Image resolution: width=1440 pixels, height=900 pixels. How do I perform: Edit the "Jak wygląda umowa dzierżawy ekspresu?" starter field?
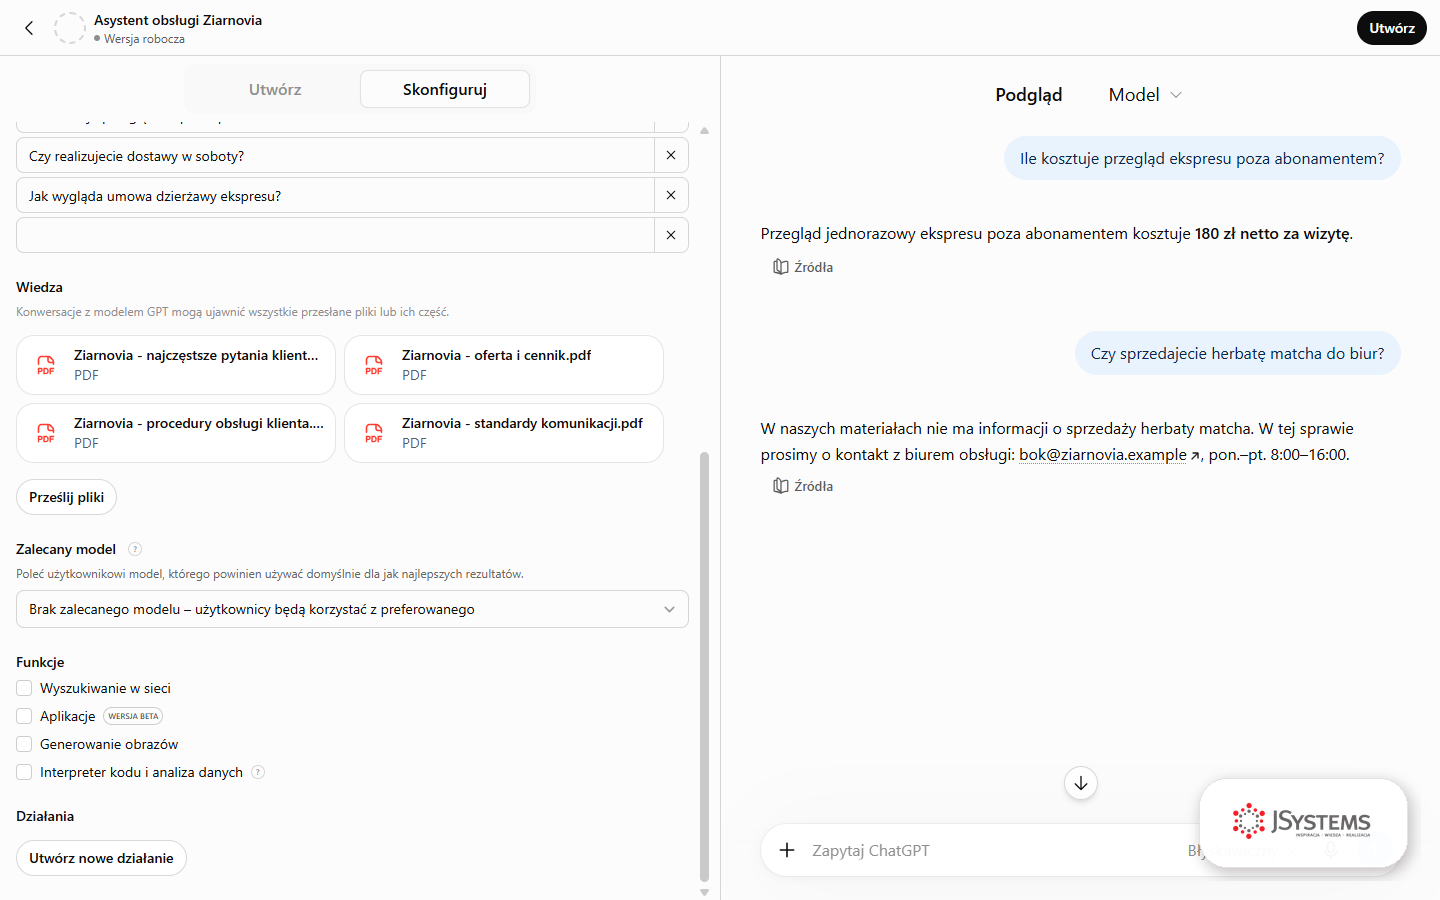pos(335,195)
